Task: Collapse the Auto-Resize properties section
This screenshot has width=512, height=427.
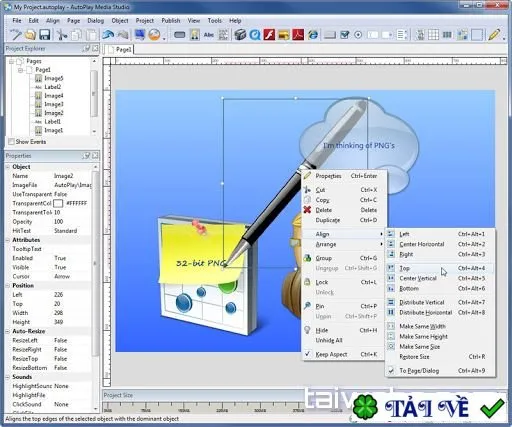Action: coord(8,331)
